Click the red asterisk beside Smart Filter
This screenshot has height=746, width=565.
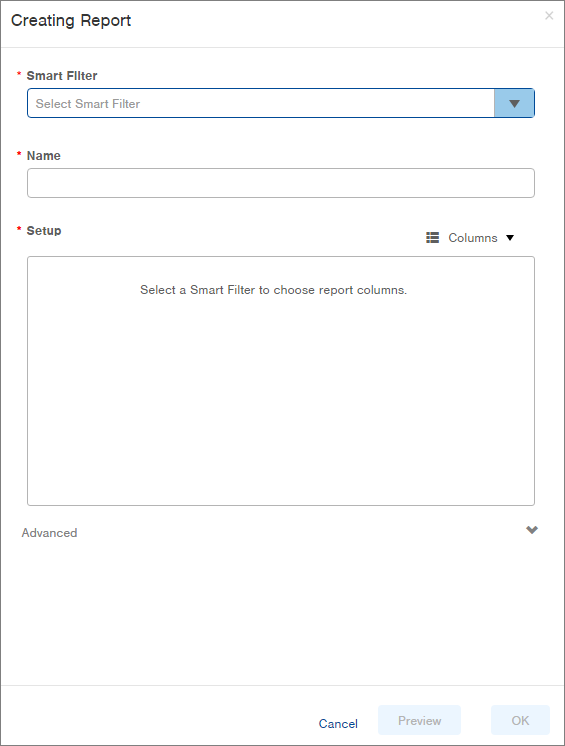(x=19, y=74)
